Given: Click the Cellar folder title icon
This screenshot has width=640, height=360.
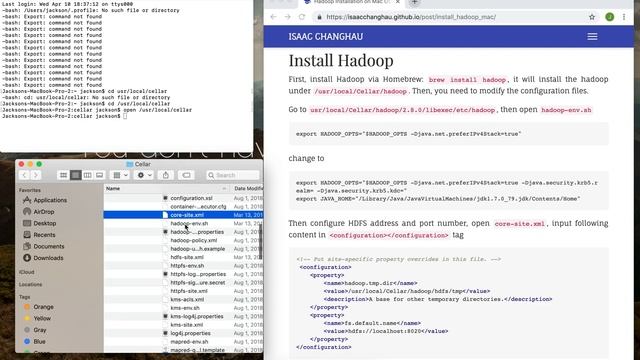Looking at the screenshot, I should coord(130,164).
